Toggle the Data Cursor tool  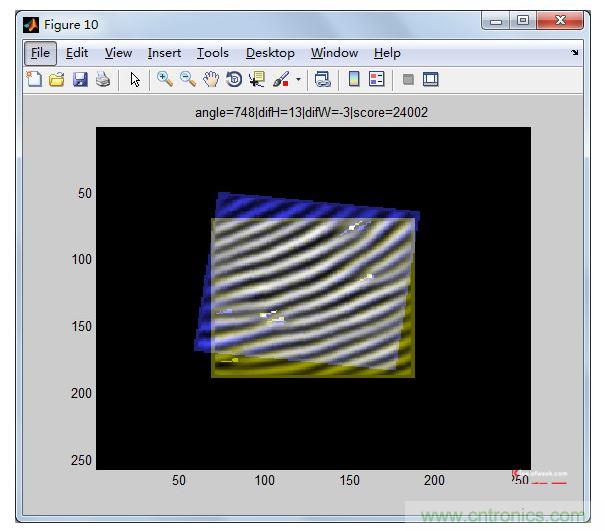pyautogui.click(x=256, y=80)
